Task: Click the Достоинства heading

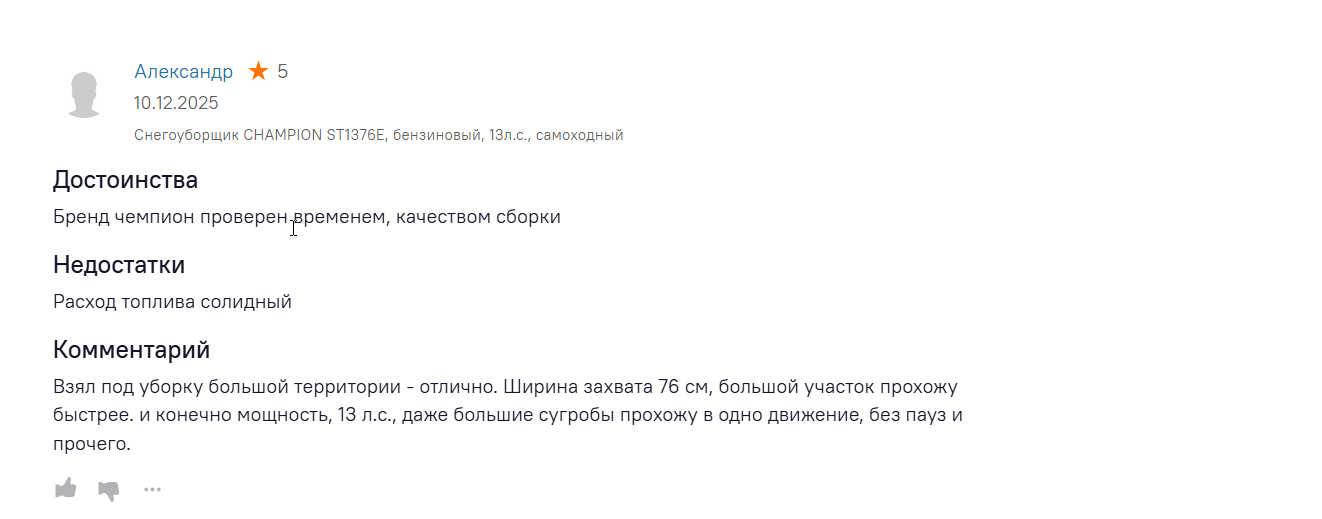Action: (125, 180)
